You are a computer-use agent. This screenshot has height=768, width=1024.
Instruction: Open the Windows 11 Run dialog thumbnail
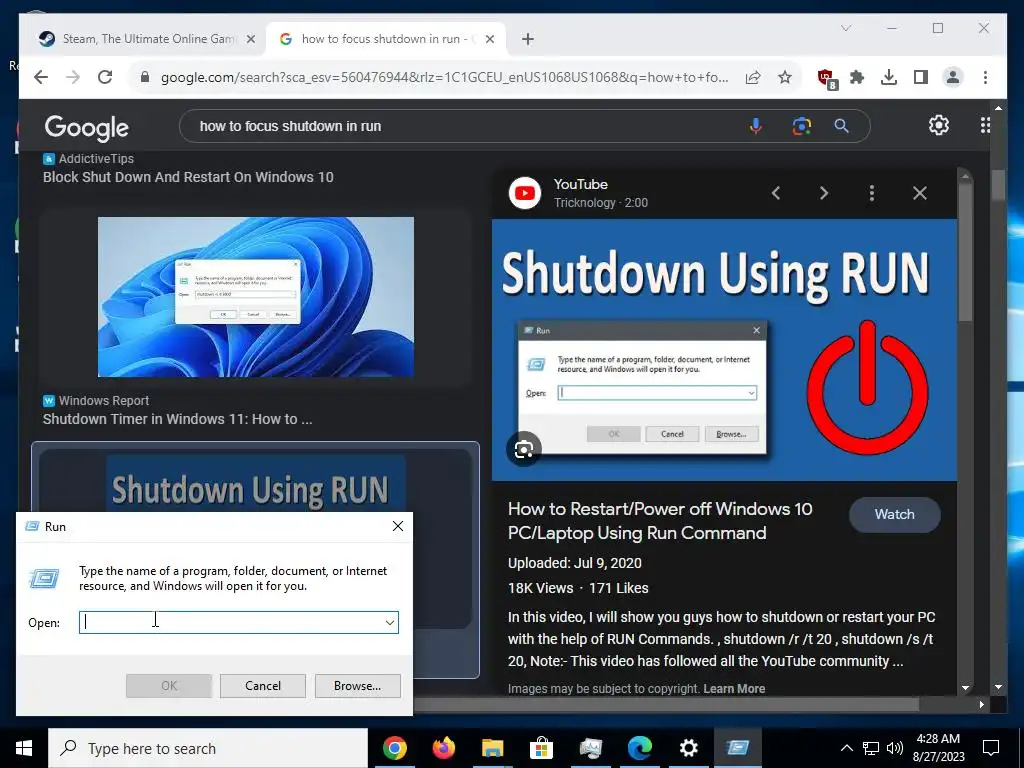click(255, 297)
